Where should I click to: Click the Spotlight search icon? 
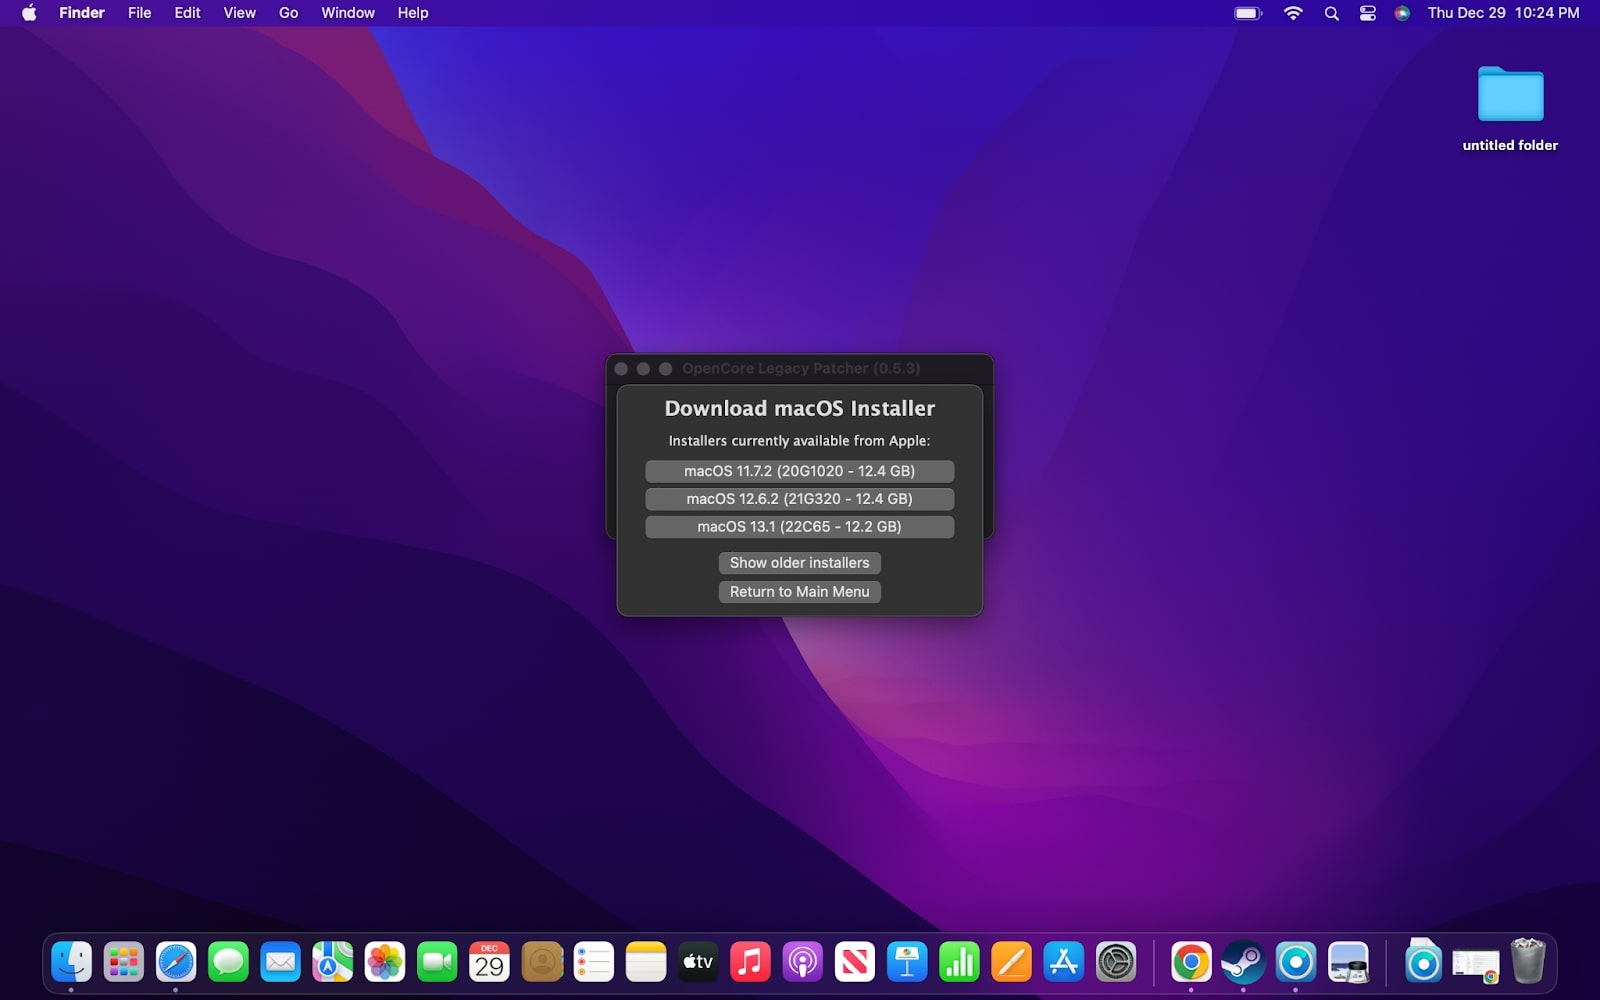(1331, 13)
